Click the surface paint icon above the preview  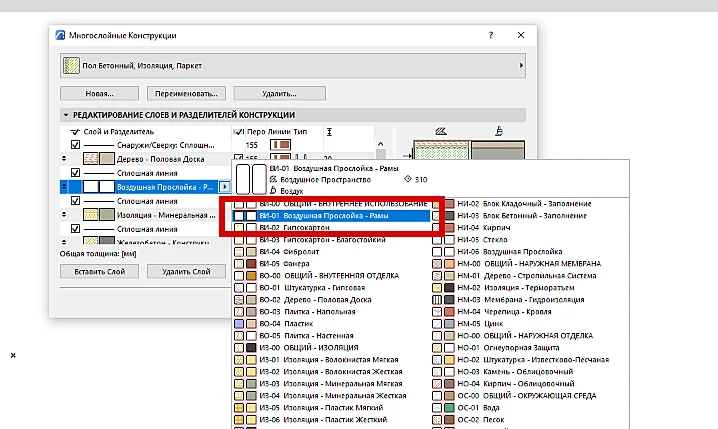pyautogui.click(x=499, y=131)
